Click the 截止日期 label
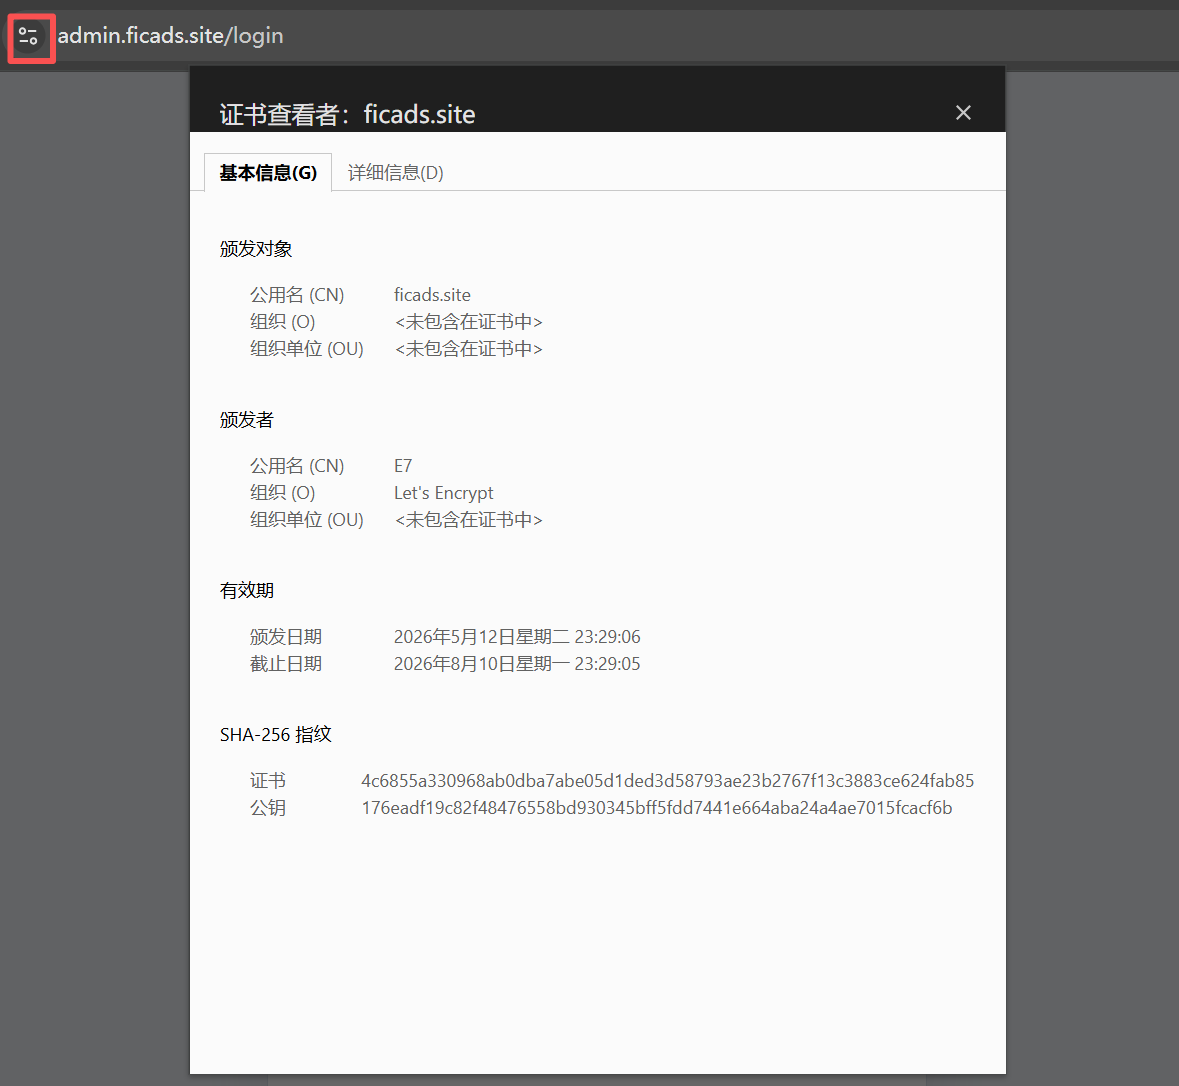Viewport: 1179px width, 1086px height. (286, 664)
